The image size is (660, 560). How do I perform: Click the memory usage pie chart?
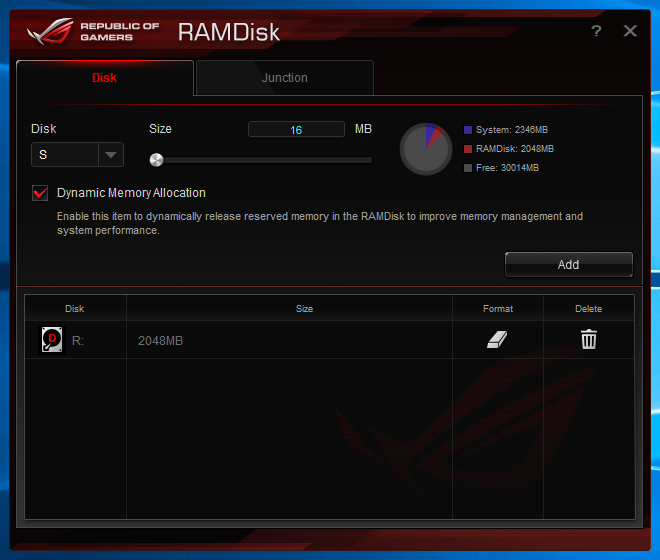[x=426, y=149]
